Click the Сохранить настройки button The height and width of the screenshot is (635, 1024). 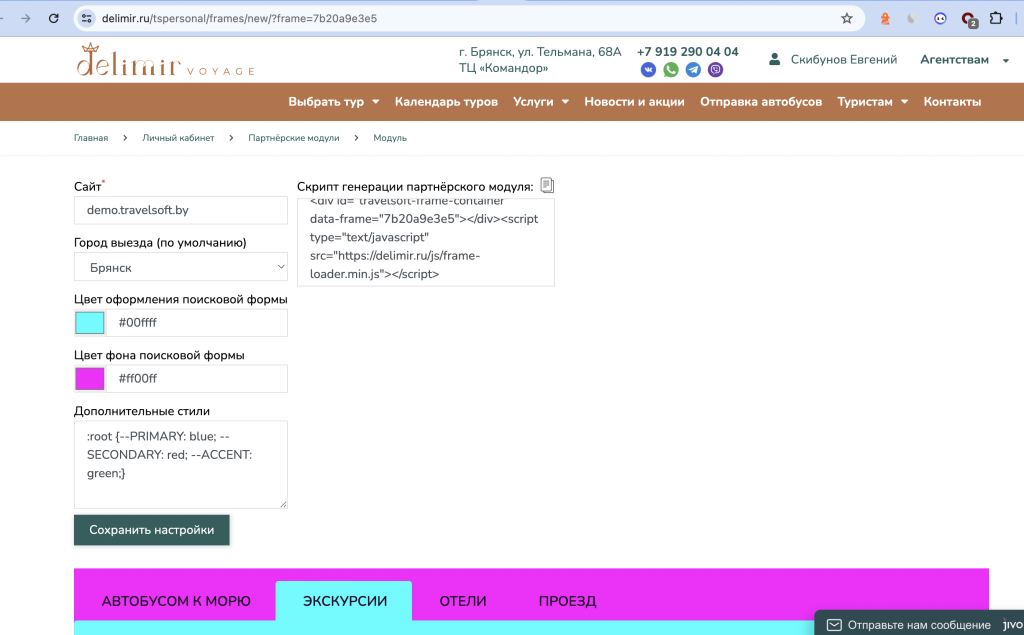(x=152, y=530)
